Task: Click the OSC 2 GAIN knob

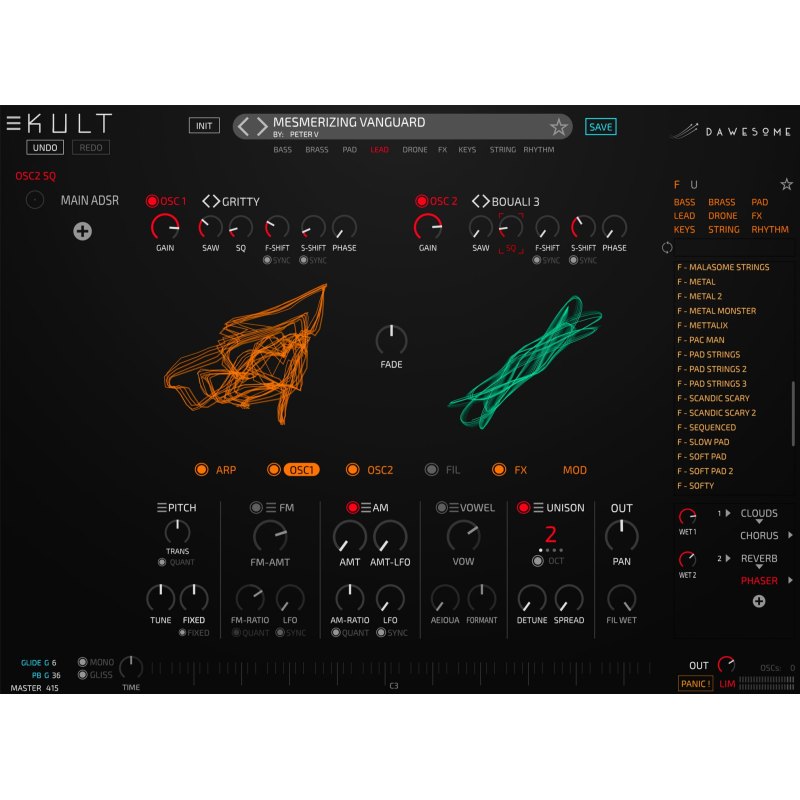Action: click(428, 228)
